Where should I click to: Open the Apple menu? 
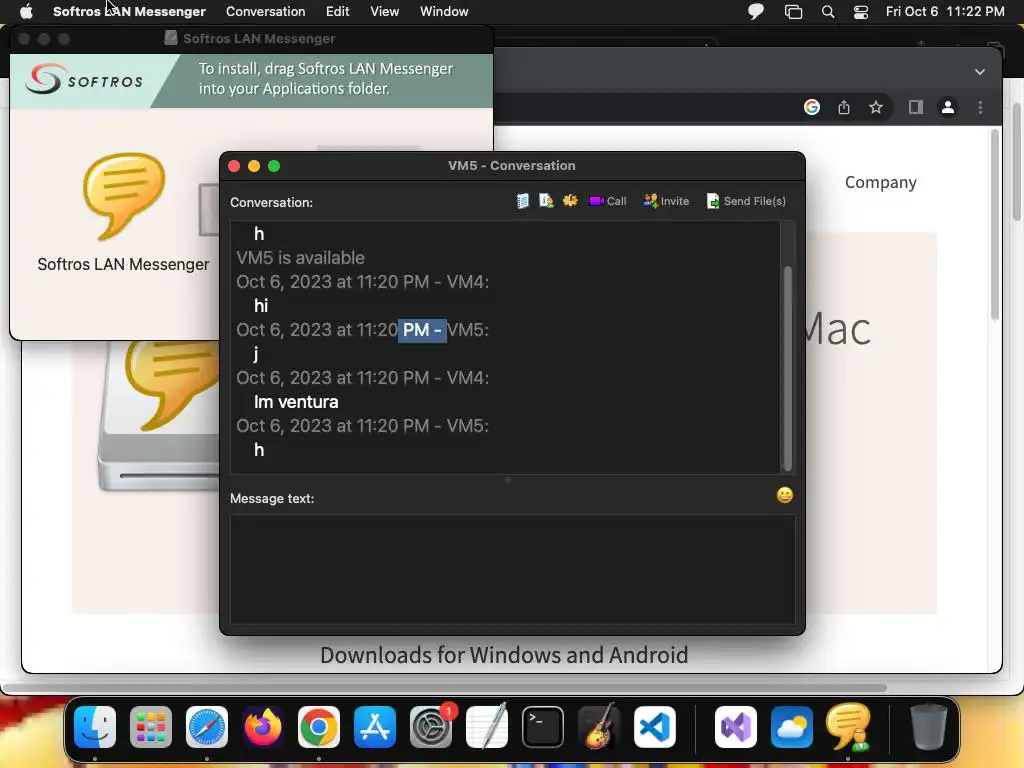[x=26, y=11]
